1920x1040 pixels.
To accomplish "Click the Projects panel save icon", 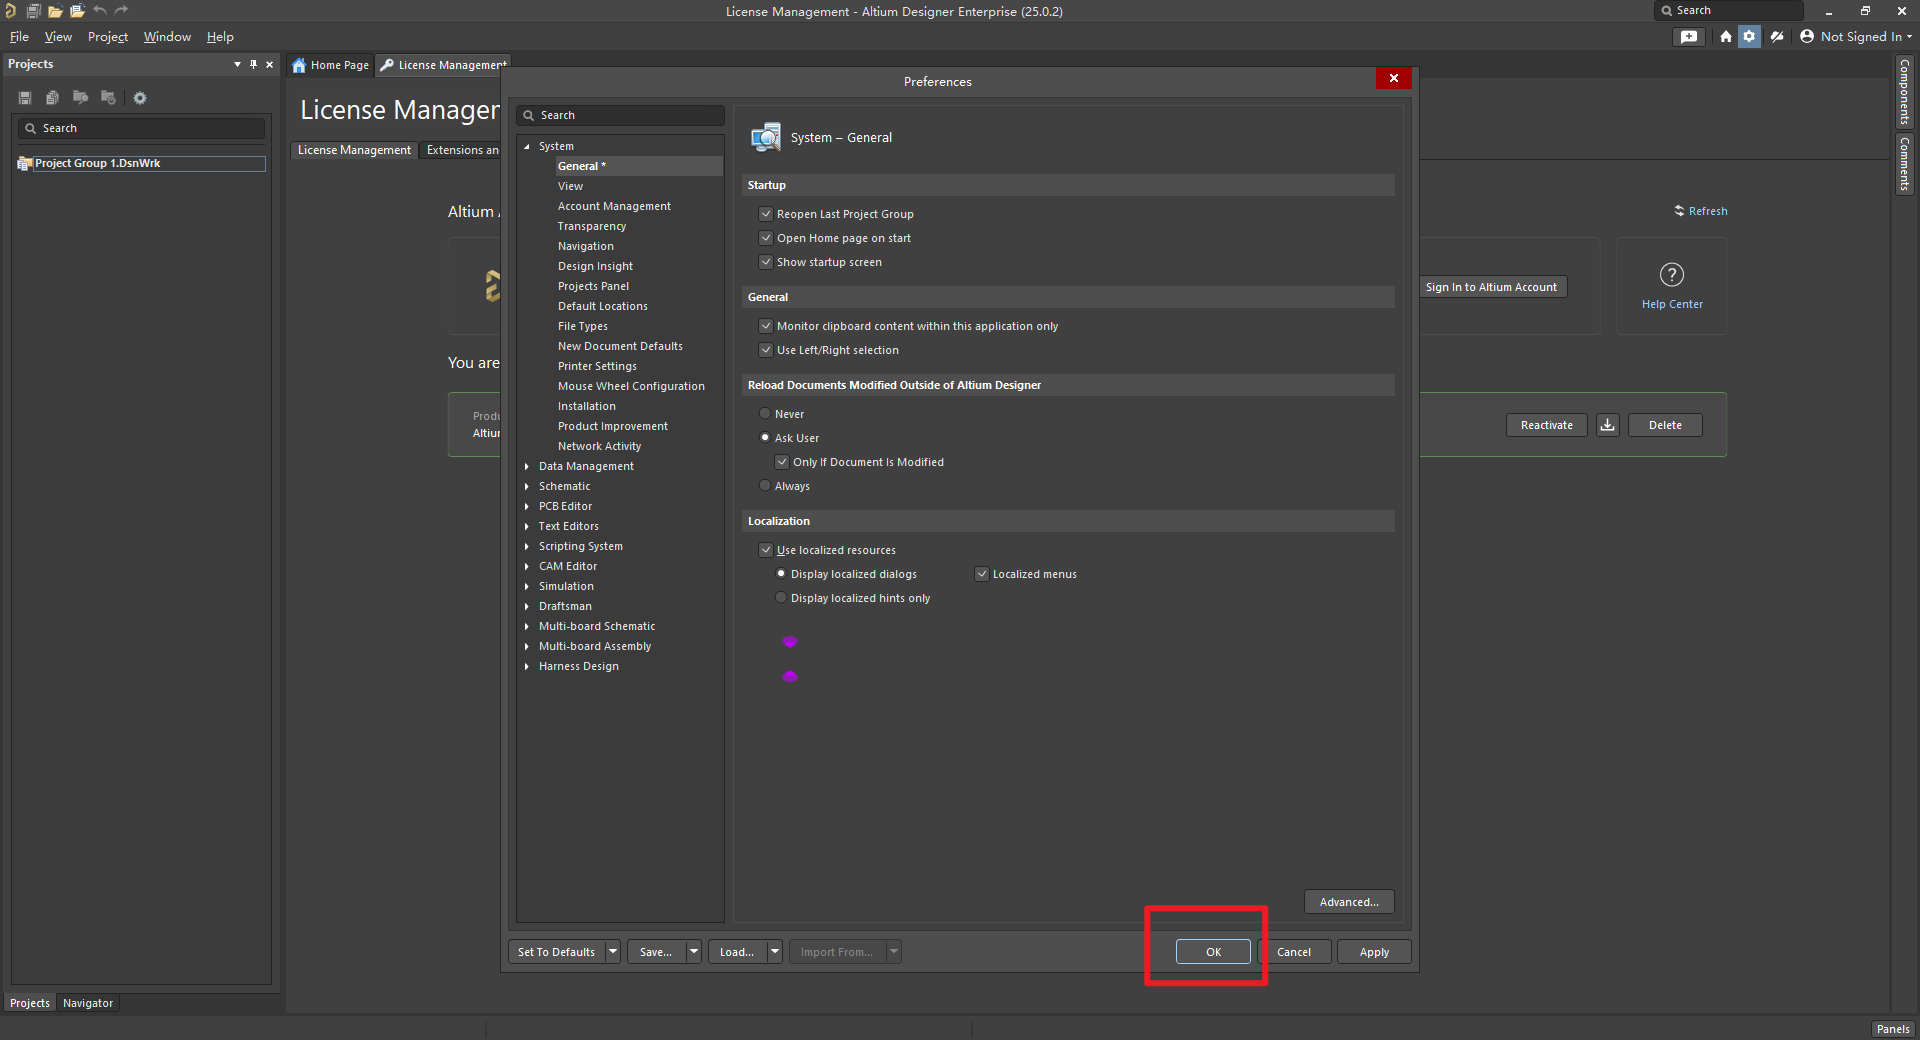I will (x=25, y=98).
